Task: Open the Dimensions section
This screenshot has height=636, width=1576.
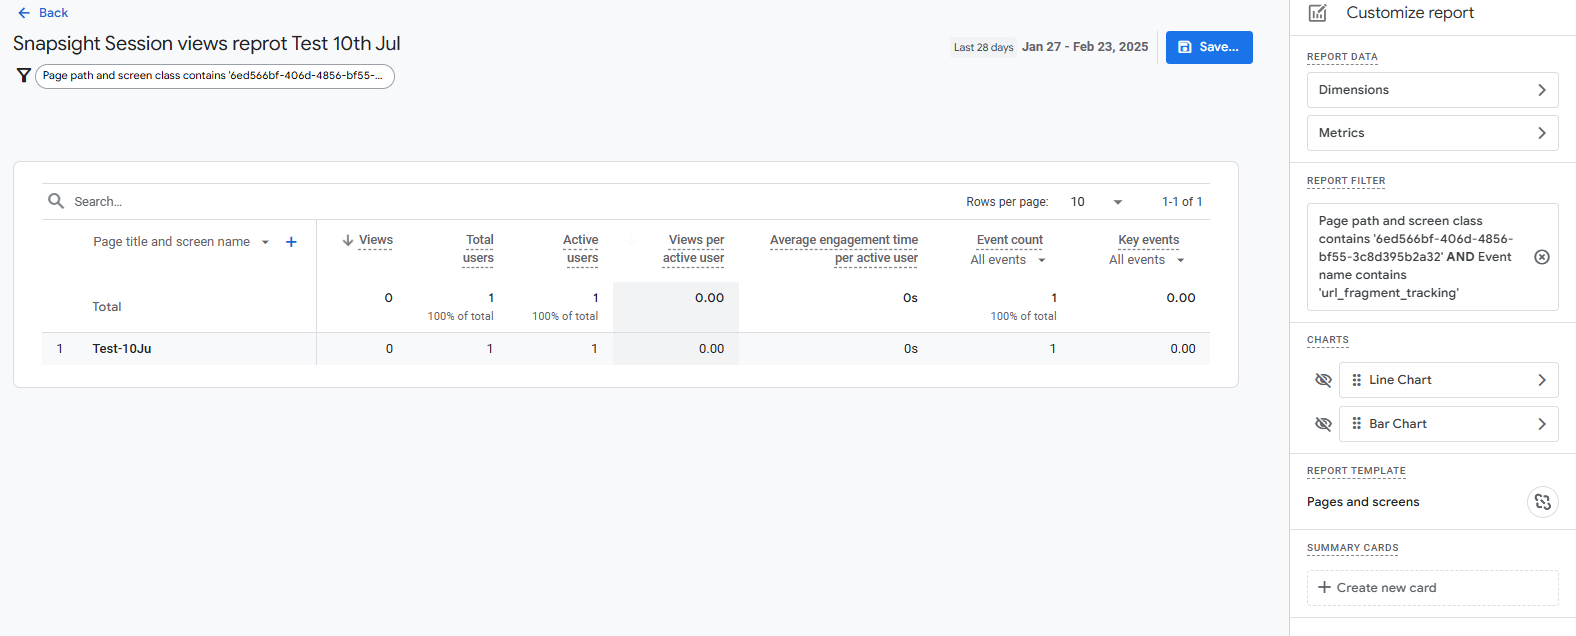Action: [1432, 90]
